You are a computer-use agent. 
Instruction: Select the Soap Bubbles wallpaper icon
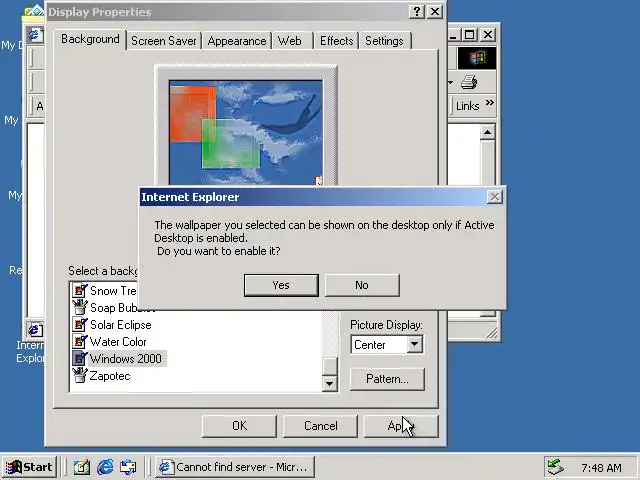(80, 307)
